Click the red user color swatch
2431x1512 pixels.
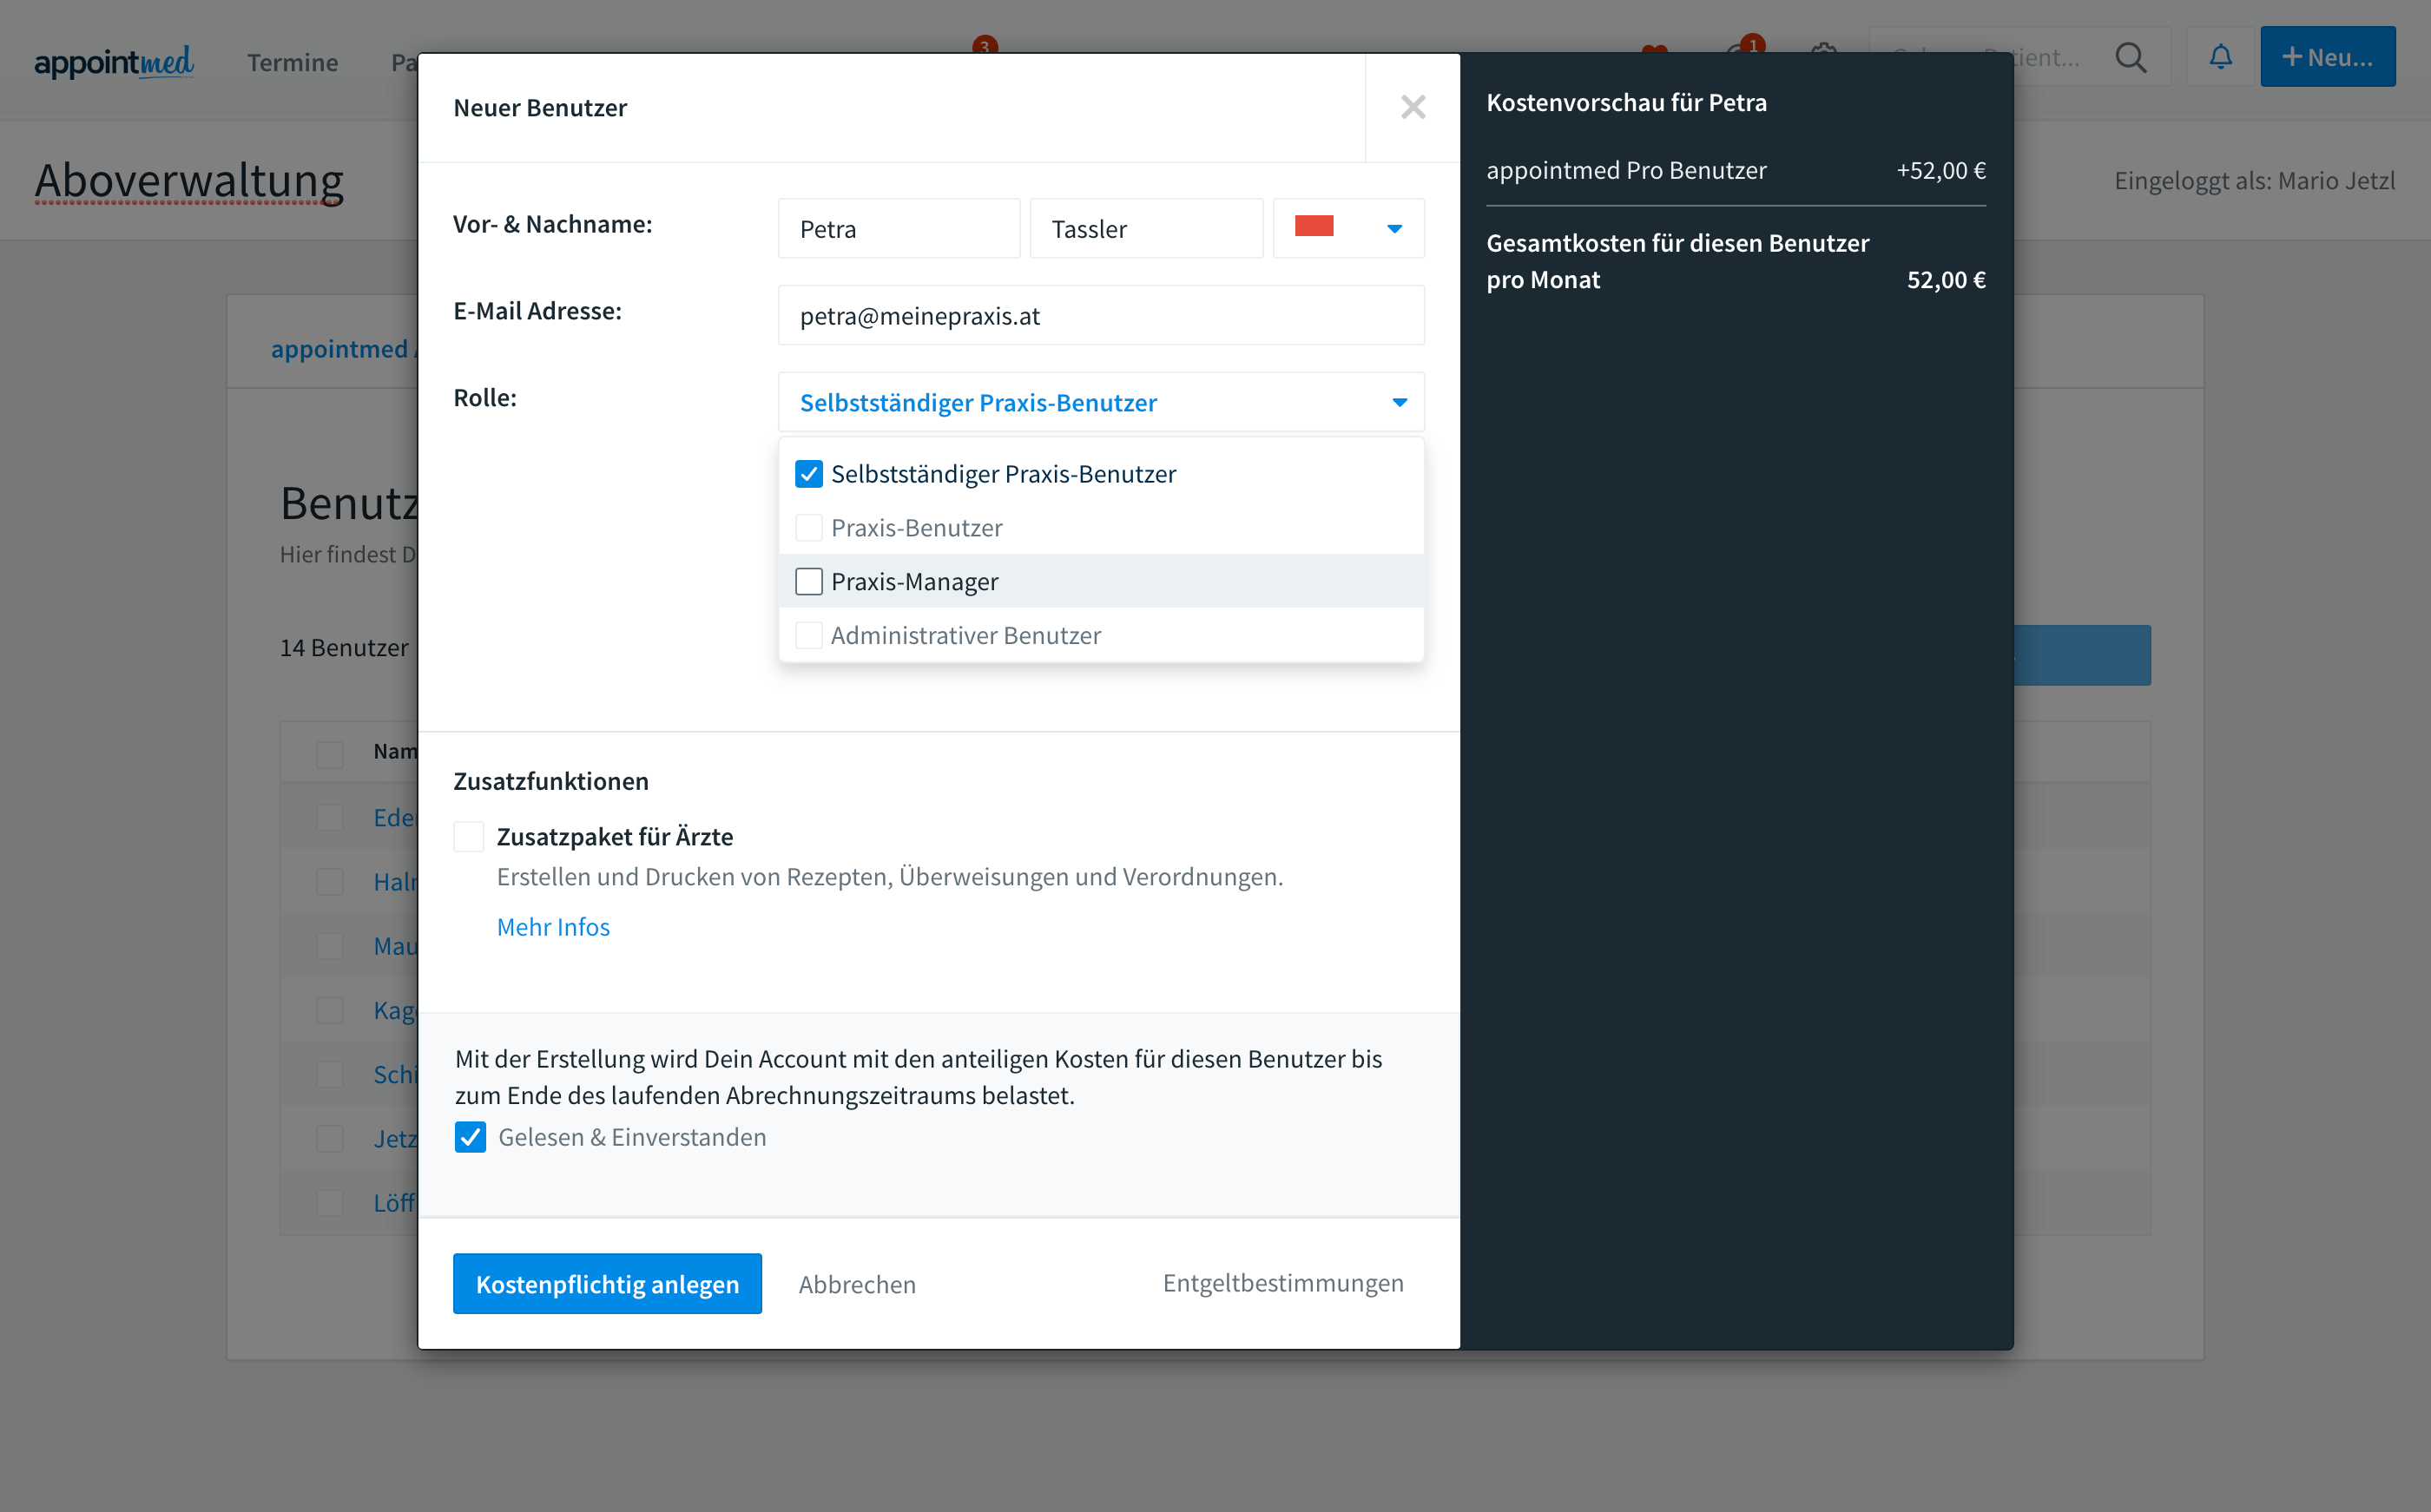pyautogui.click(x=1314, y=227)
